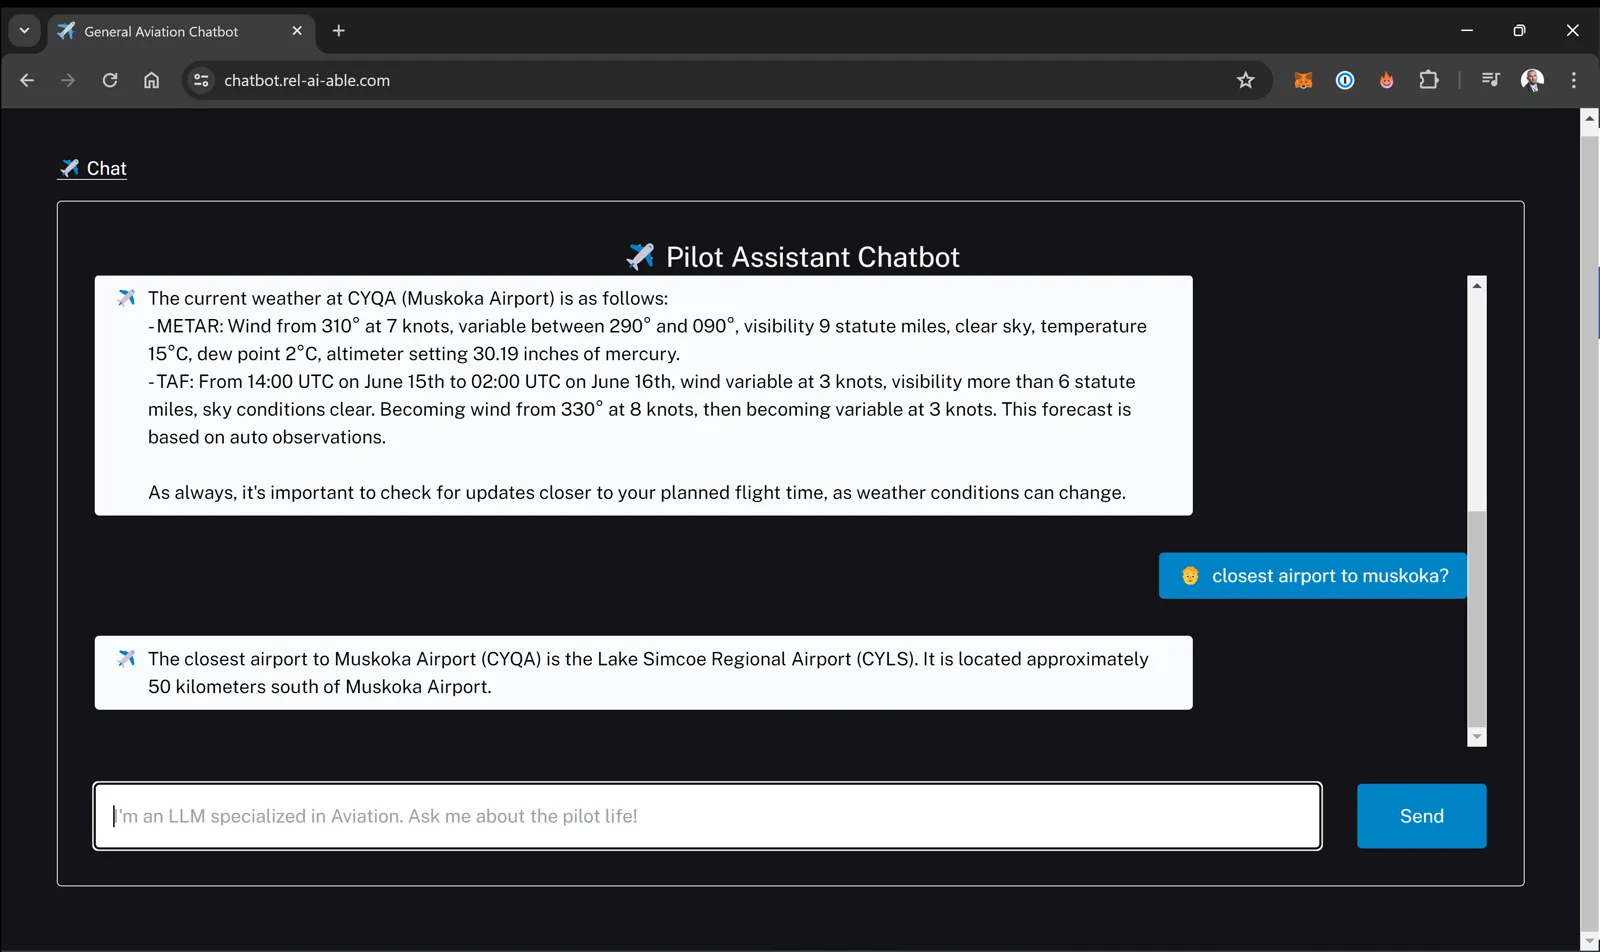View site information for chatbot.rel-ai-able.com

201,80
